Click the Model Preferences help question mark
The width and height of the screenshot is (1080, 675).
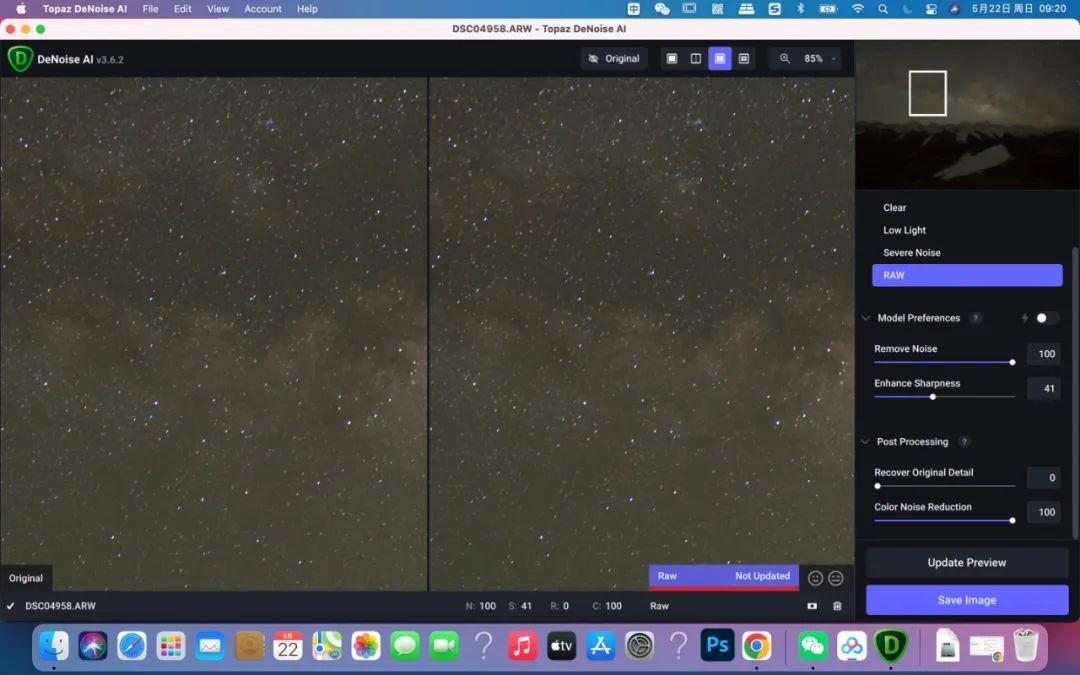click(975, 318)
